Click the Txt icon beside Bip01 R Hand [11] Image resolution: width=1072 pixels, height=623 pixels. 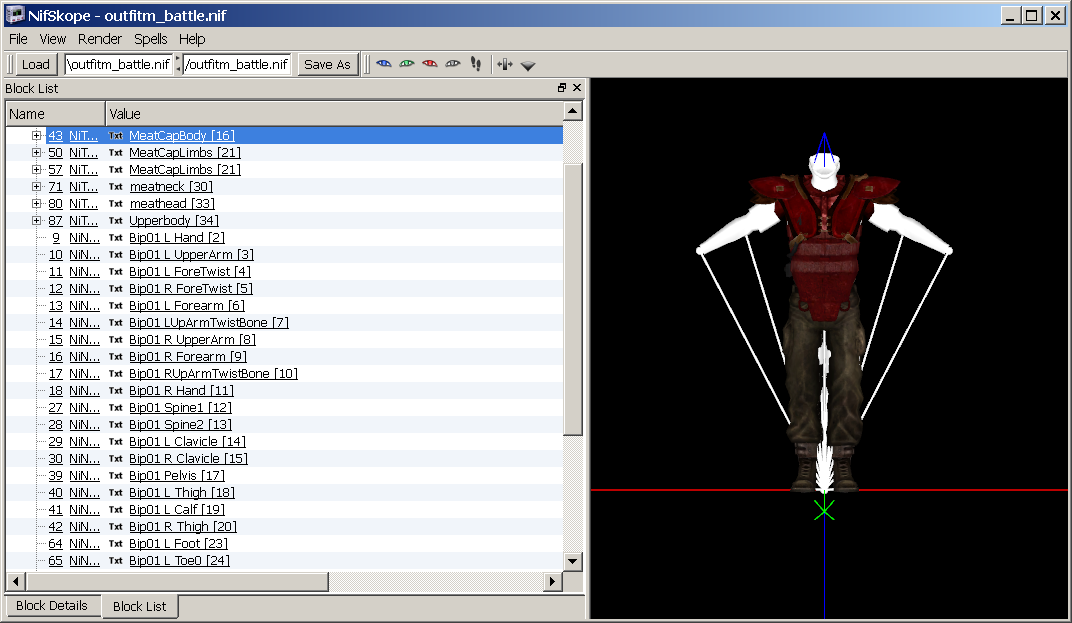coord(116,391)
